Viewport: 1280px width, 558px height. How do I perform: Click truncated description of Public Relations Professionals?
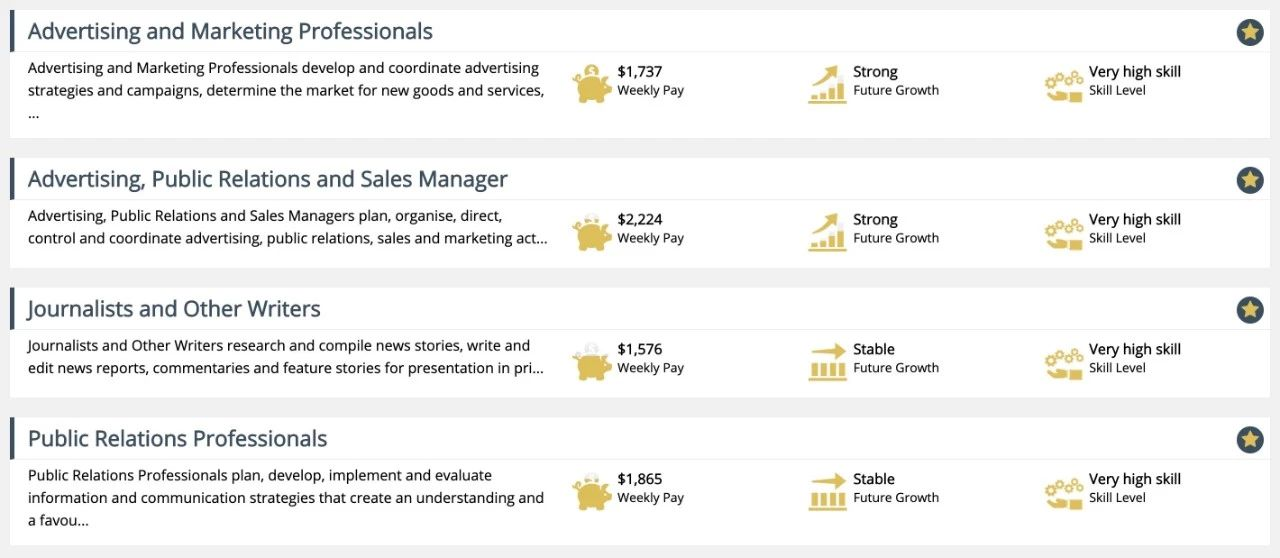[285, 498]
